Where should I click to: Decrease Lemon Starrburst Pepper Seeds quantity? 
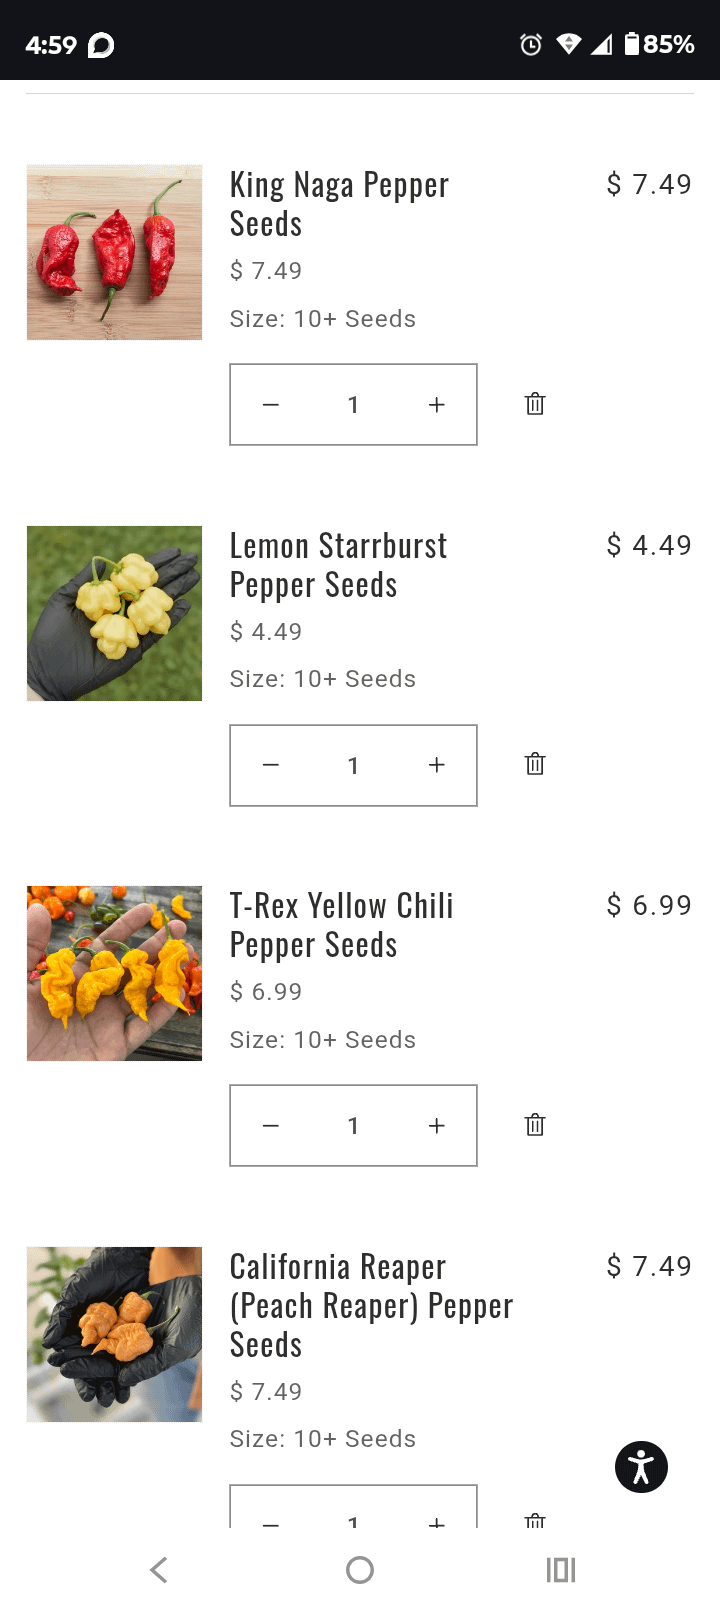click(271, 765)
